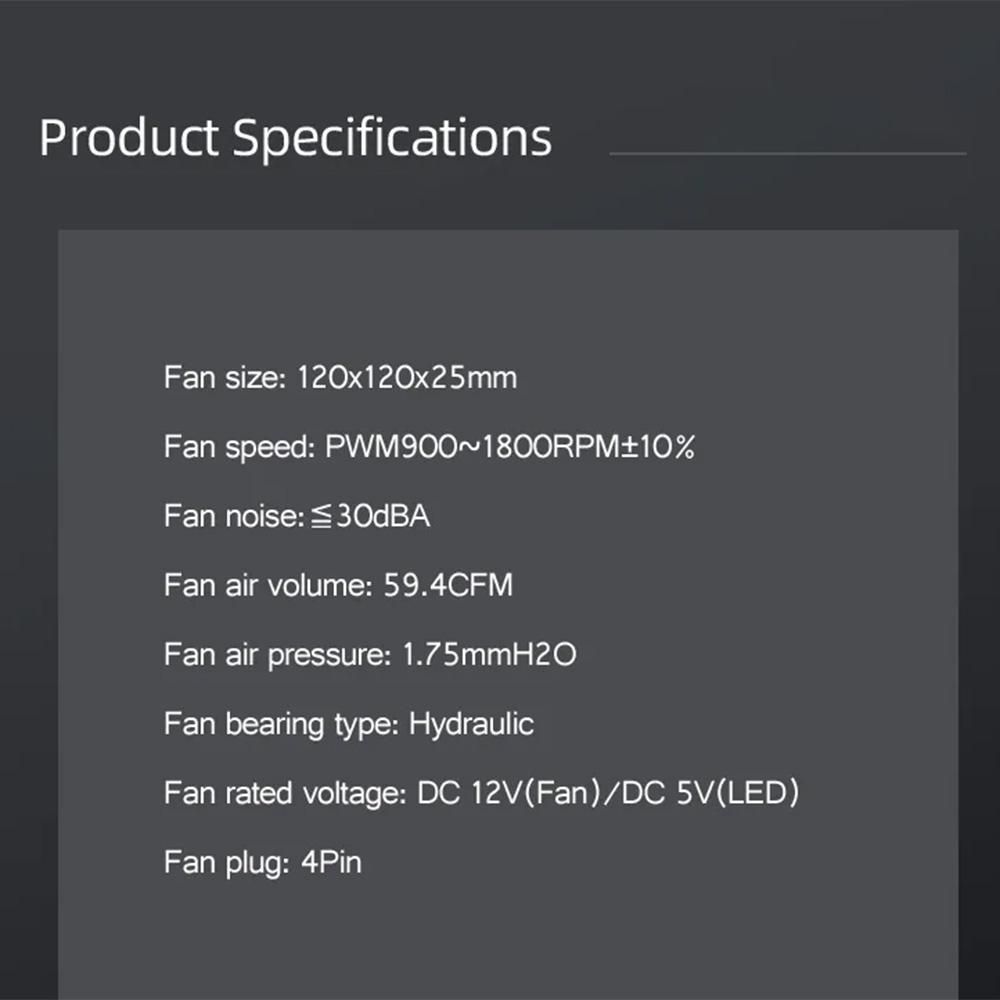Click the "Fan air pressure:" label

tap(275, 655)
